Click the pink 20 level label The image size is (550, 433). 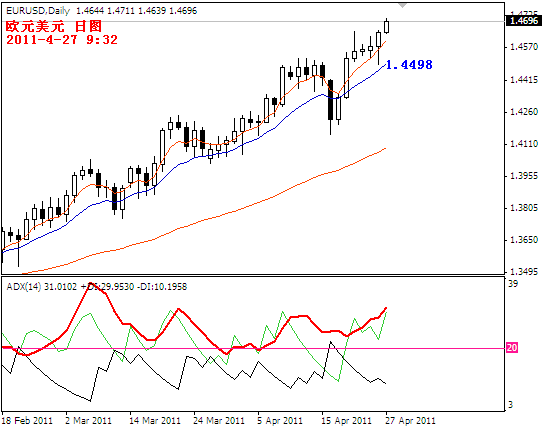pyautogui.click(x=512, y=348)
